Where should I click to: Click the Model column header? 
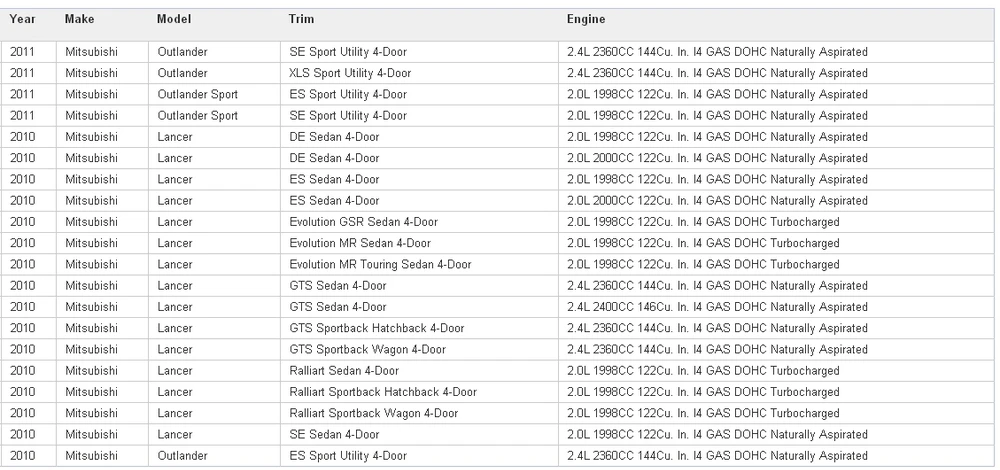click(173, 19)
